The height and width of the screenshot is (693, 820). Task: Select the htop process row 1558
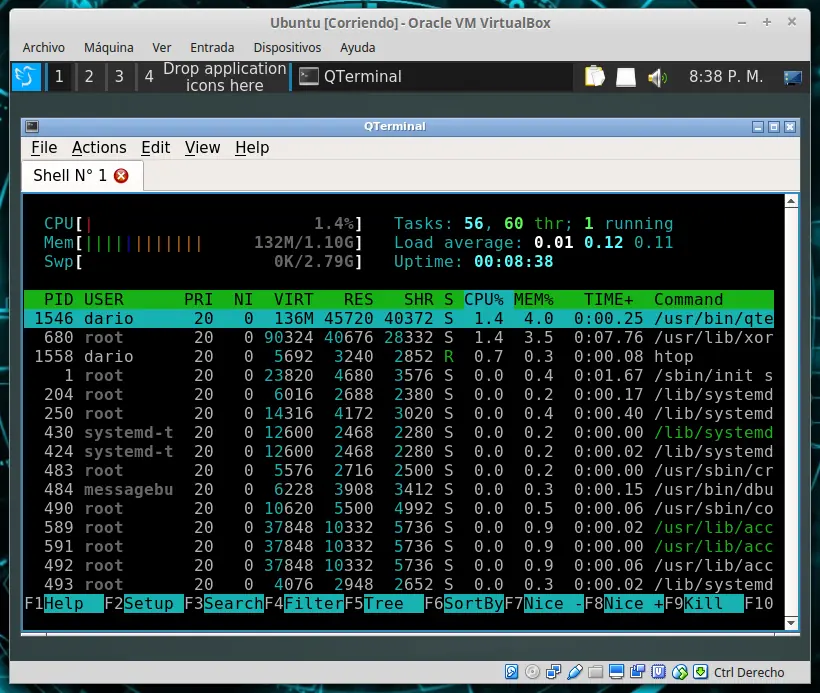(x=399, y=357)
